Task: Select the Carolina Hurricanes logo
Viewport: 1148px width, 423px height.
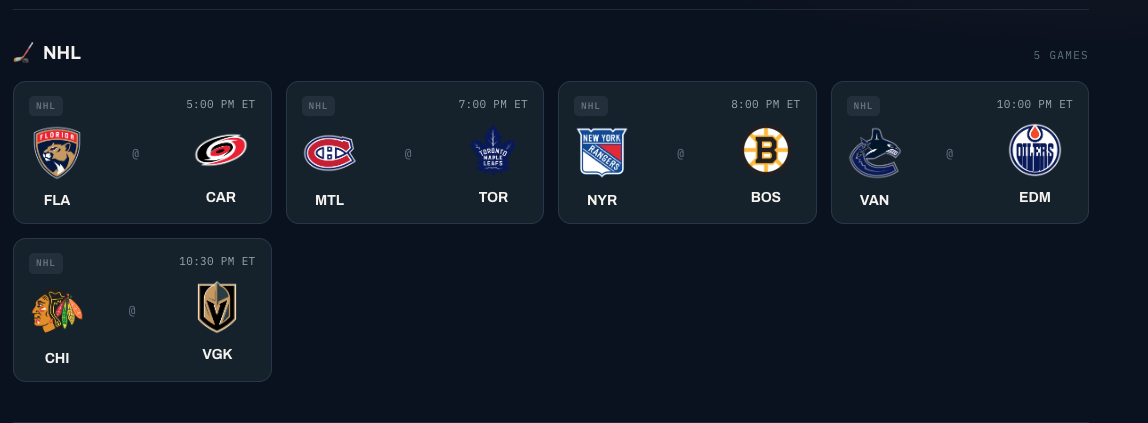Action: click(x=220, y=150)
